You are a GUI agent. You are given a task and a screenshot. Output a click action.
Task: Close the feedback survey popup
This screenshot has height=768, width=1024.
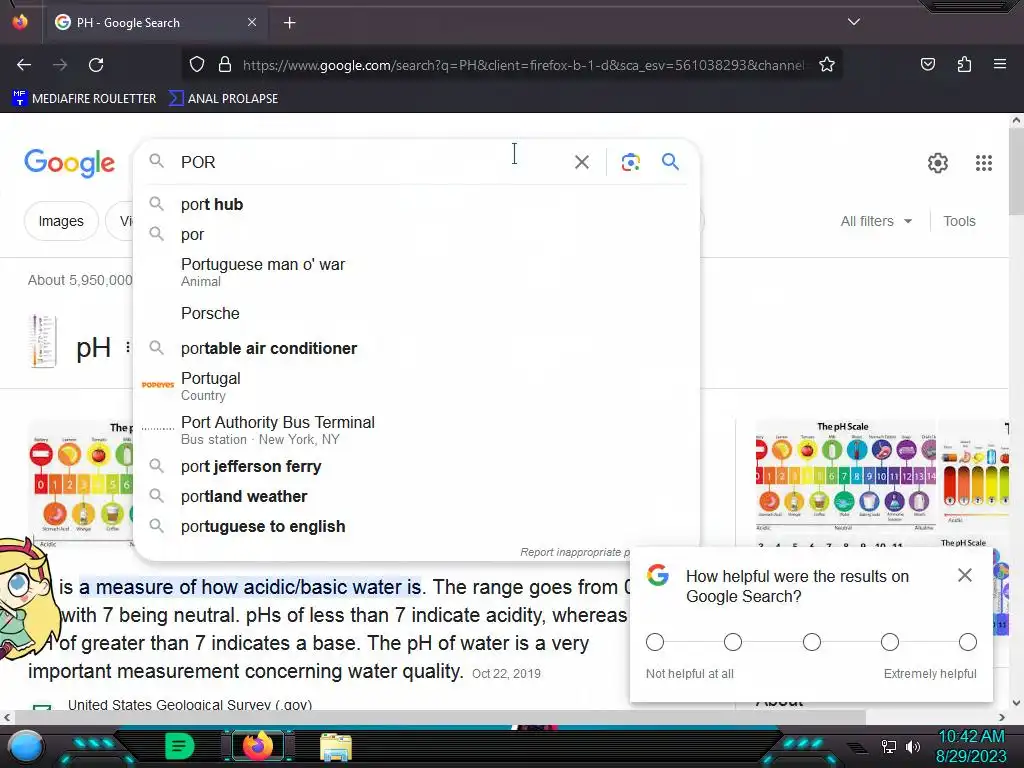965,575
